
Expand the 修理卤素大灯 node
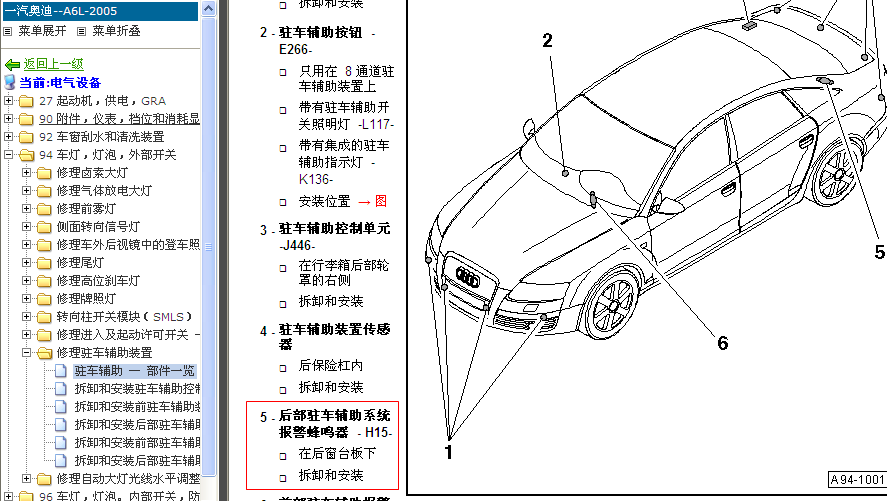point(27,172)
